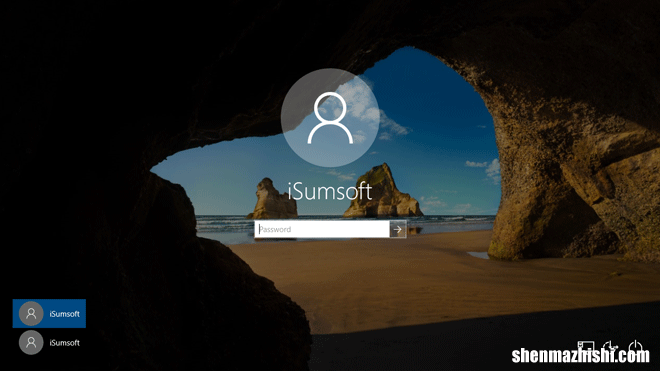The width and height of the screenshot is (660, 371).
Task: Click the large iSumsoft username heading
Action: coord(330,192)
